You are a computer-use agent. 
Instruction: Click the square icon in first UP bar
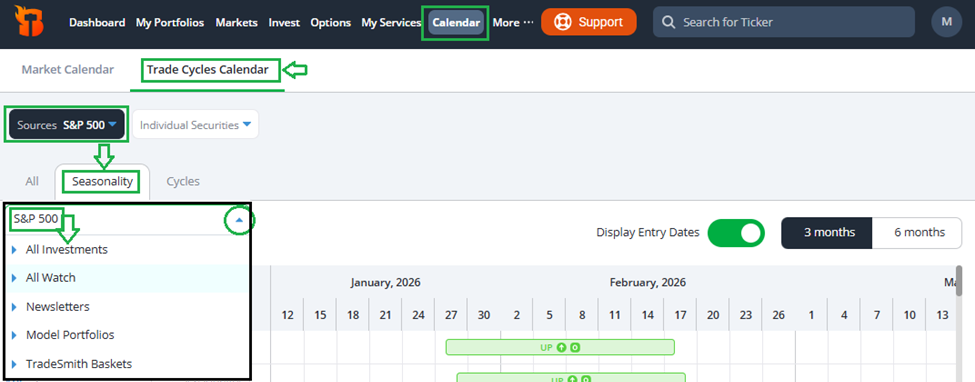click(x=575, y=347)
